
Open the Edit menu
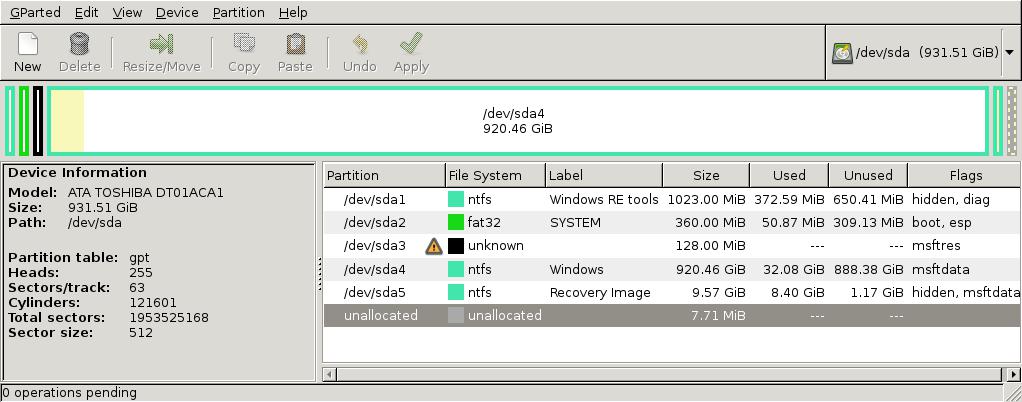point(87,12)
